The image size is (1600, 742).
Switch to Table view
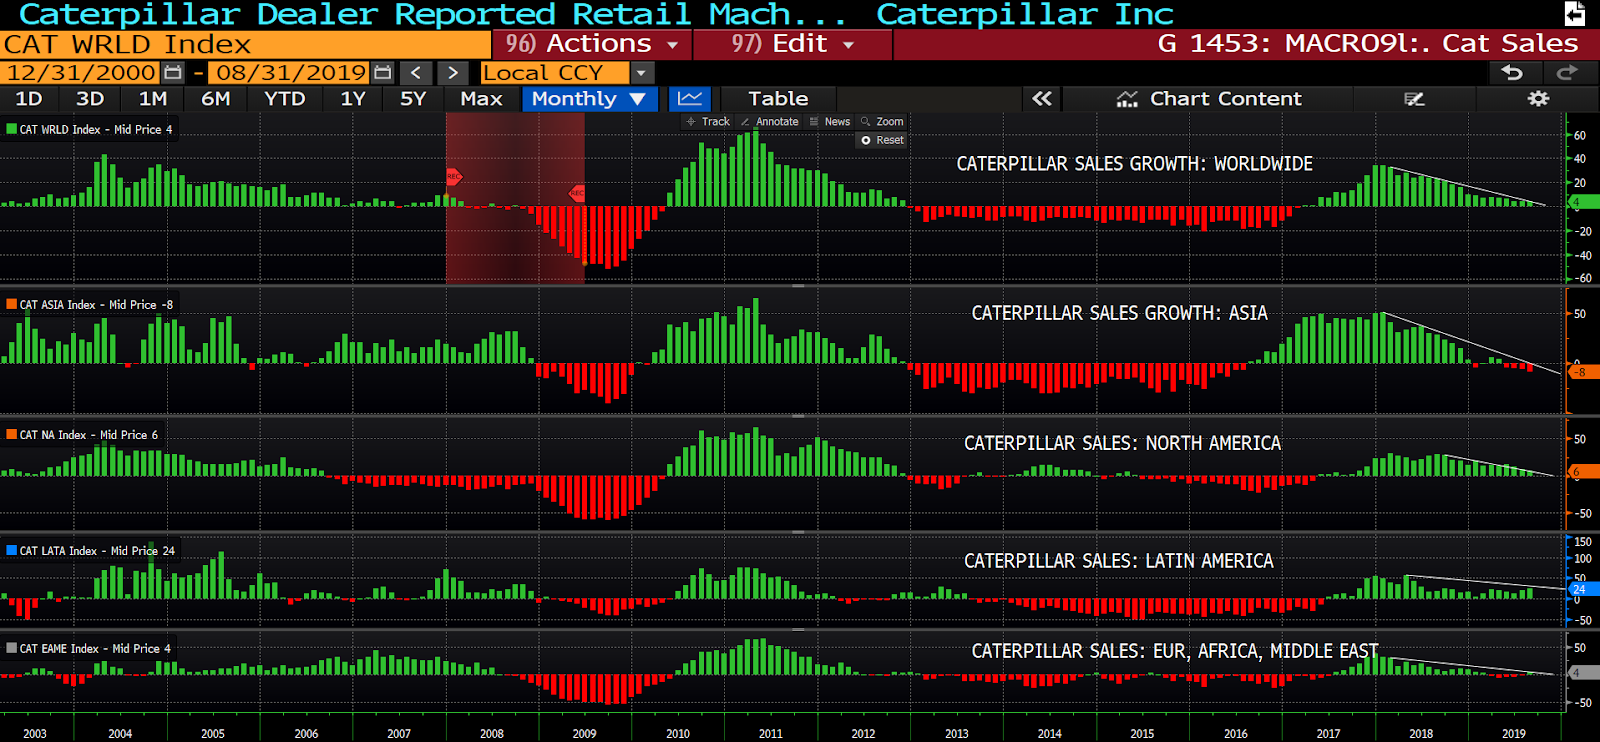tap(778, 98)
